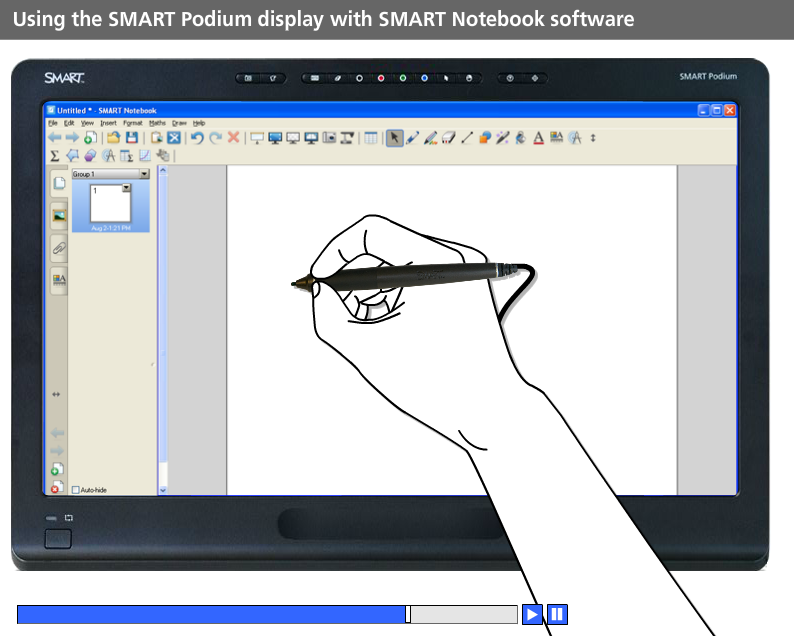Image resolution: width=794 pixels, height=636 pixels.
Task: Open the page 1 thumbnail menu arrow
Action: (x=127, y=188)
